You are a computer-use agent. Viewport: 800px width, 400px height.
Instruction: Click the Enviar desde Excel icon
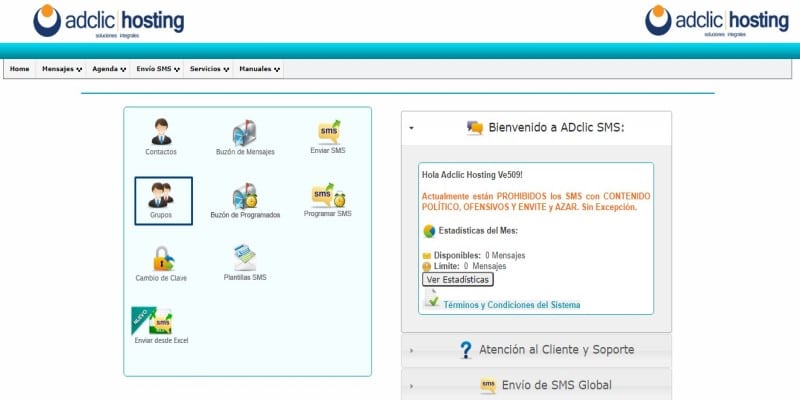[152, 320]
